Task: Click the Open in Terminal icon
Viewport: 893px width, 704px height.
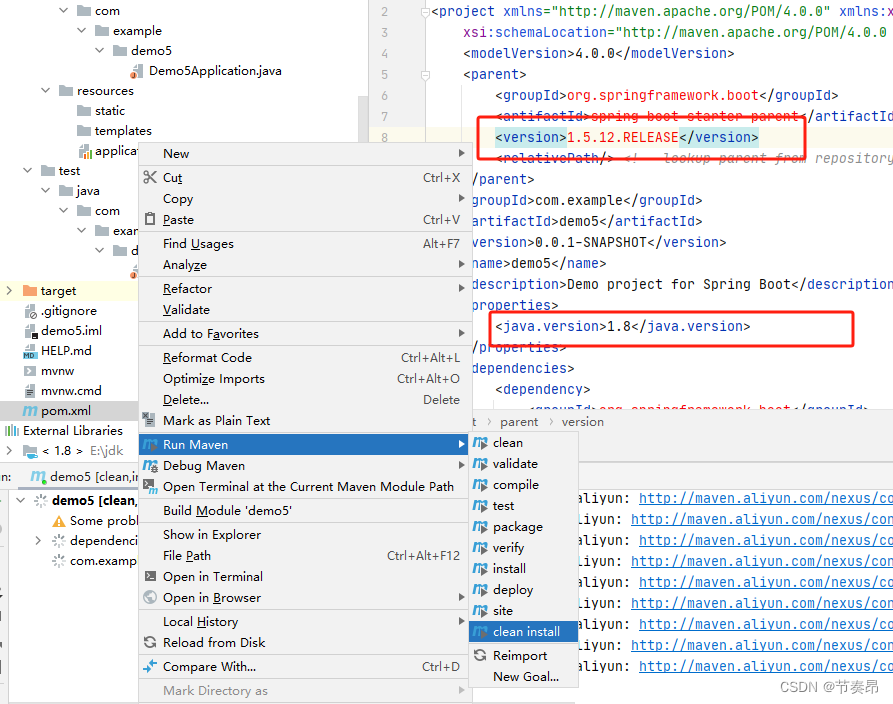Action: click(150, 576)
